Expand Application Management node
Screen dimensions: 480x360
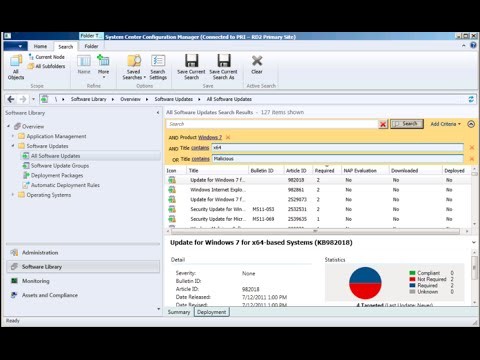tap(13, 136)
